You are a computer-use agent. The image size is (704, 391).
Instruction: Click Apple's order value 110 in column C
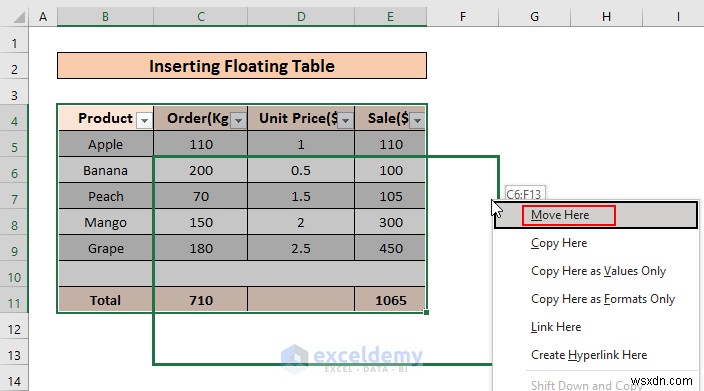pyautogui.click(x=201, y=144)
